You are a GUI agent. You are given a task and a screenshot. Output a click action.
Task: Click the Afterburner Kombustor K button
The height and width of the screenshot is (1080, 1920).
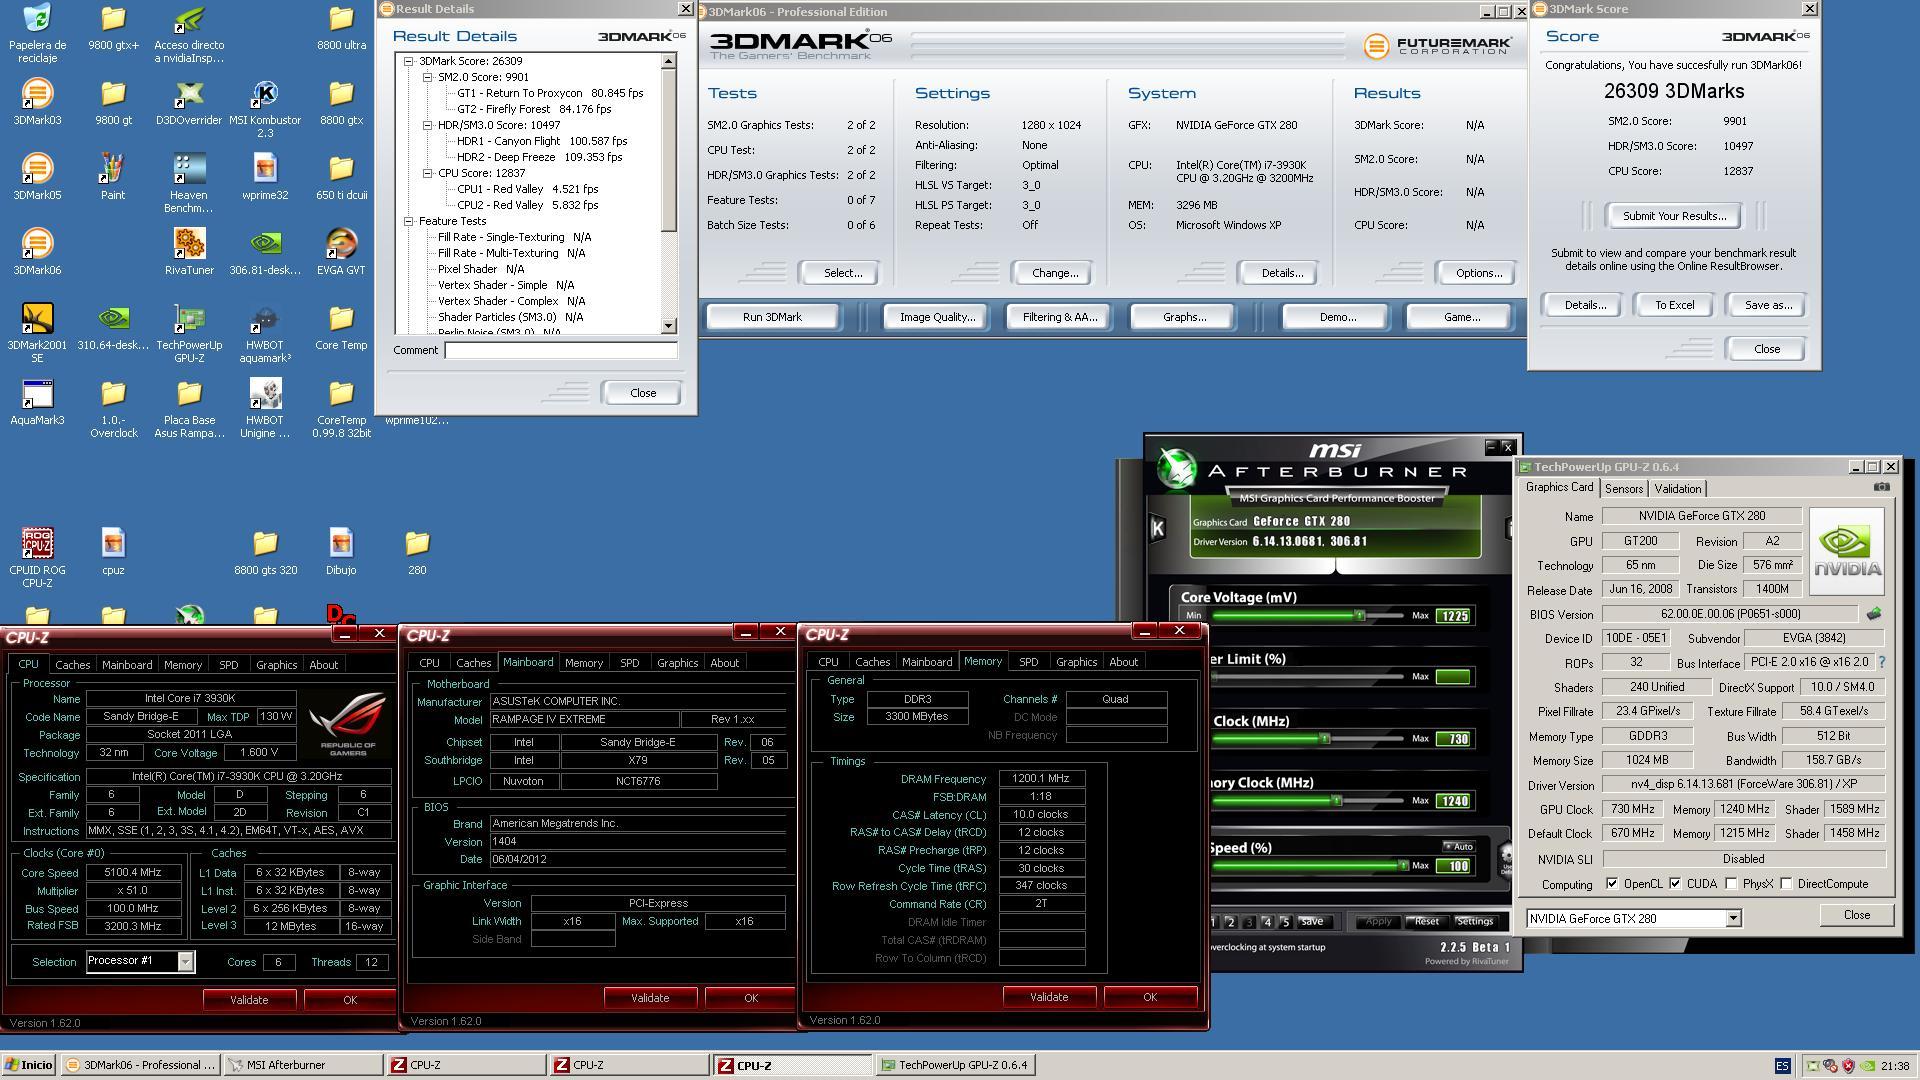[1157, 528]
